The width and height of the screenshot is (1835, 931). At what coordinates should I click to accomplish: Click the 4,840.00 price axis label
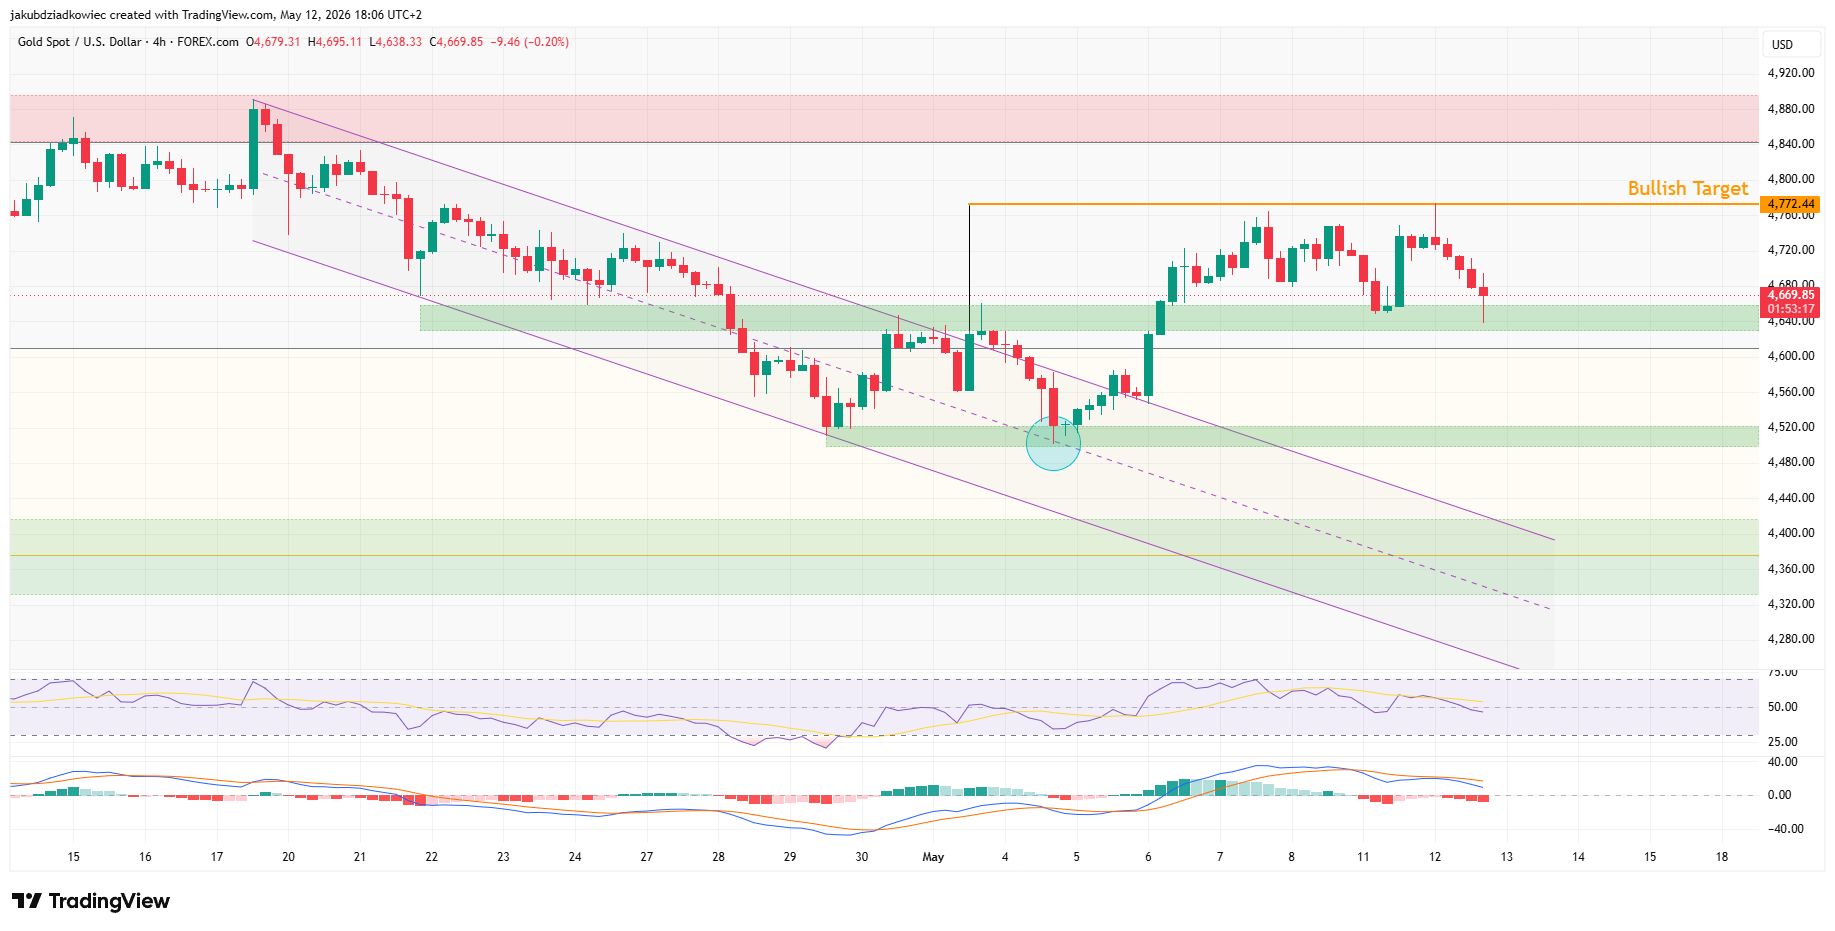pos(1790,144)
